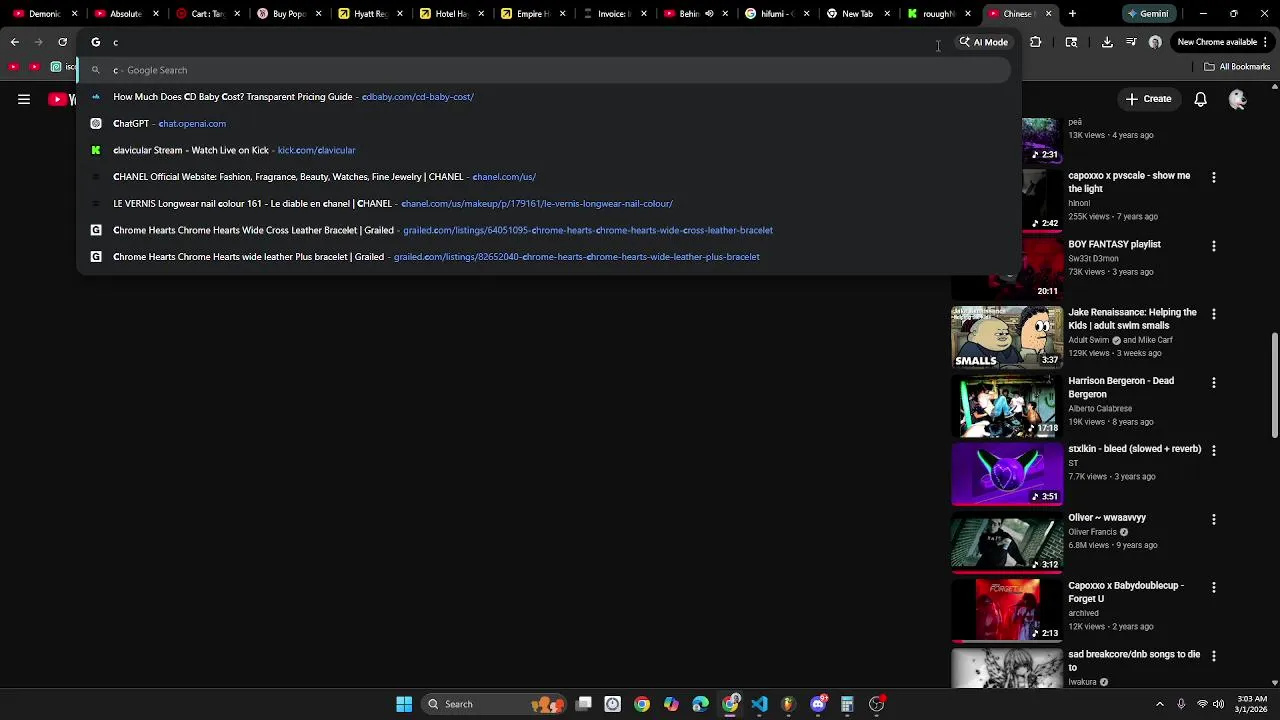The width and height of the screenshot is (1280, 720).
Task: Open options menu for sad breakcore video
Action: pos(1214,656)
